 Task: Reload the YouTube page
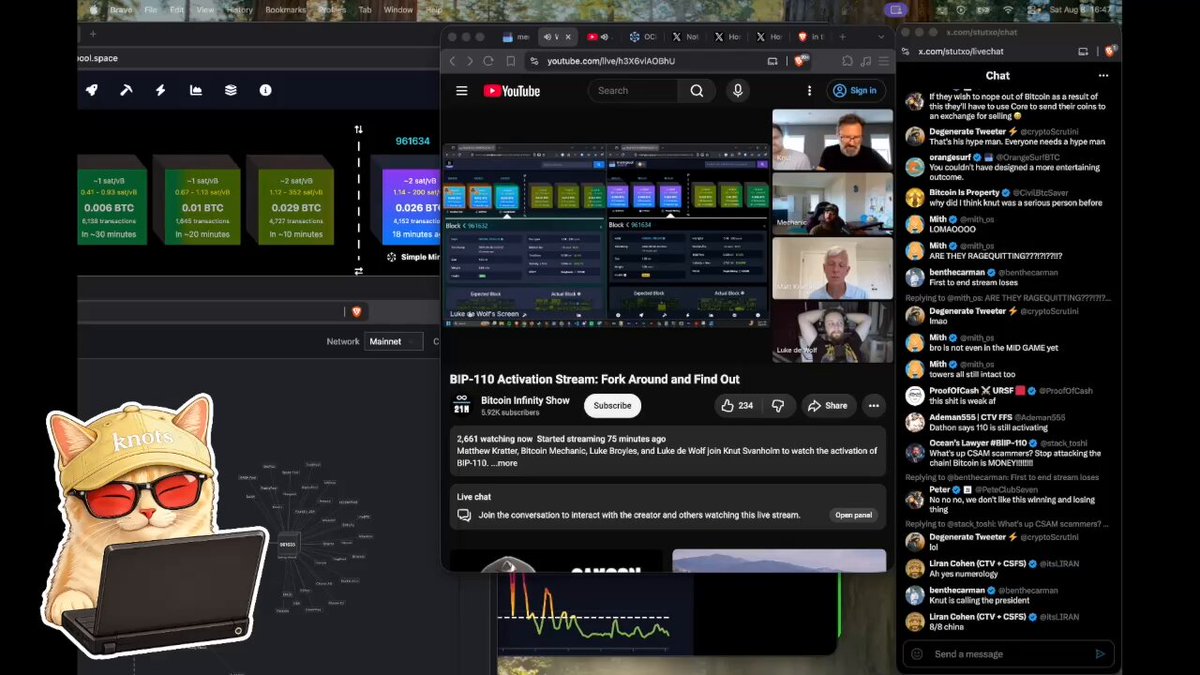coord(488,61)
